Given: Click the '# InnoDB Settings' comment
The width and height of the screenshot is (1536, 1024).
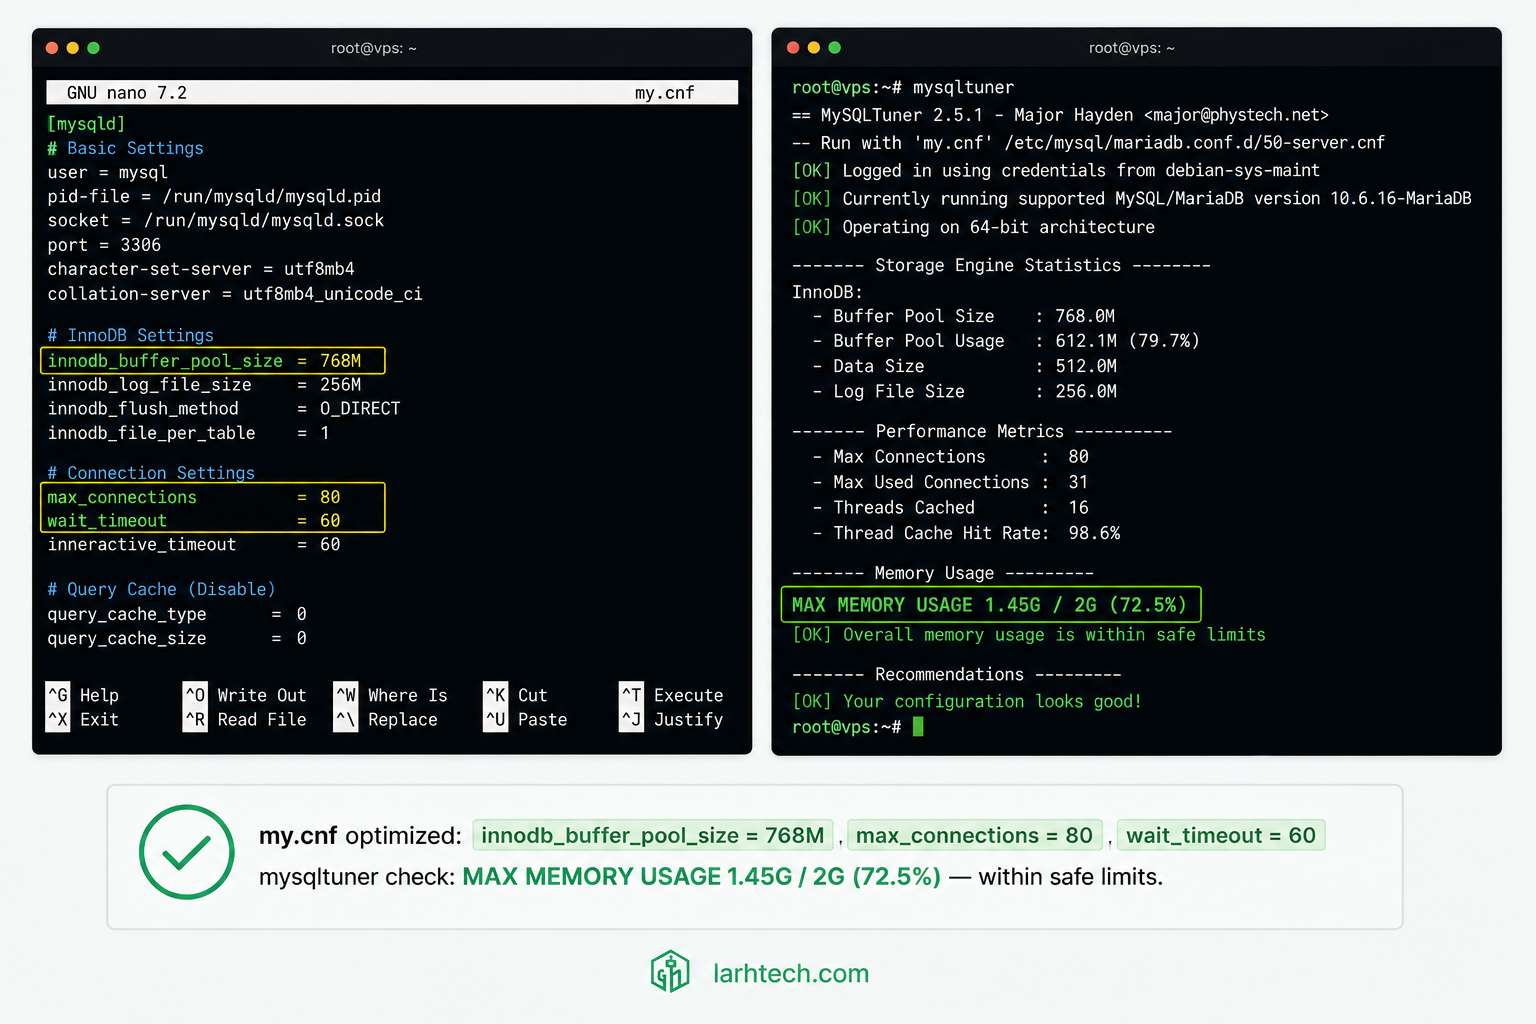Looking at the screenshot, I should [130, 335].
